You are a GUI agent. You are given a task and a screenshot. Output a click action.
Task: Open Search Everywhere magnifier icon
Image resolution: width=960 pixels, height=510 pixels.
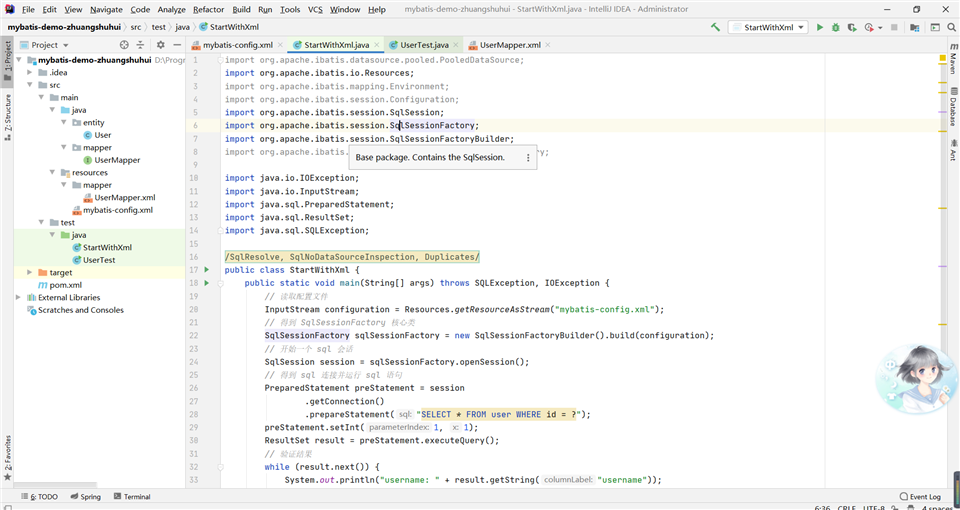pos(951,27)
